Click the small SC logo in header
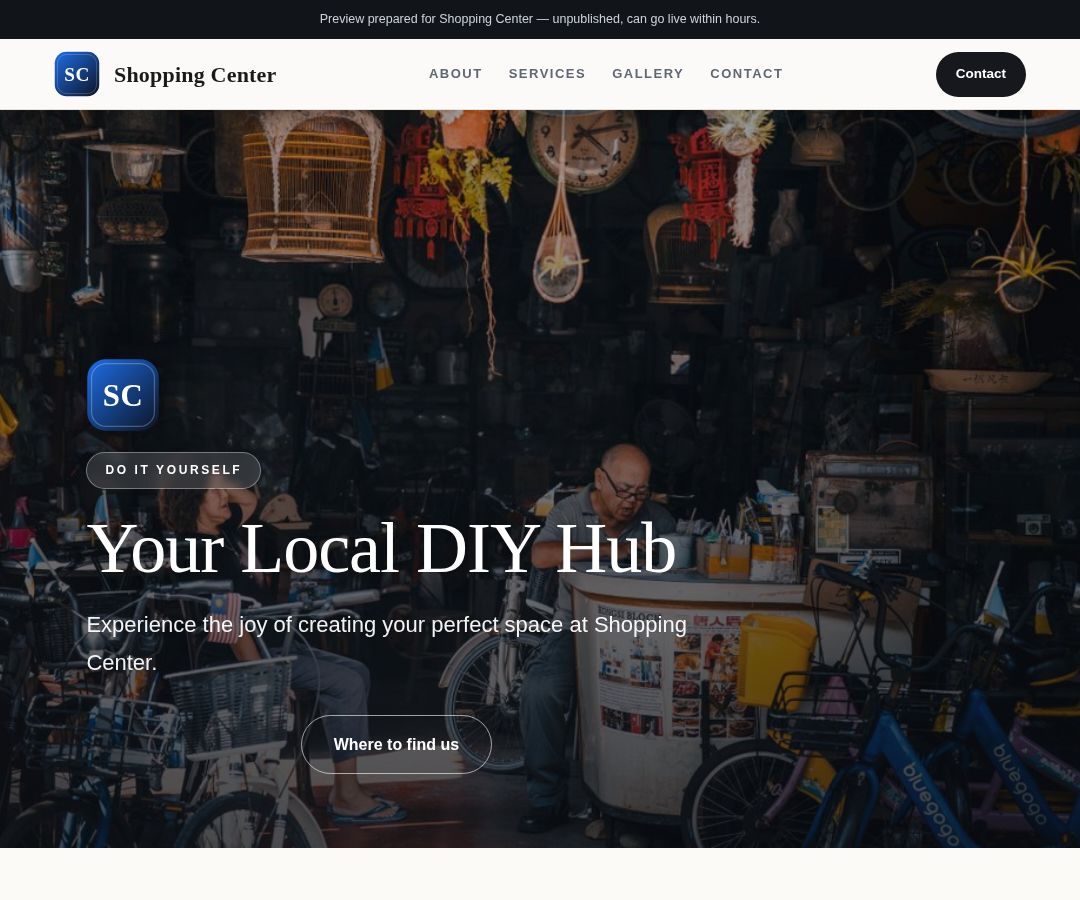Screen dimensions: 1080x900 (x=76, y=74)
